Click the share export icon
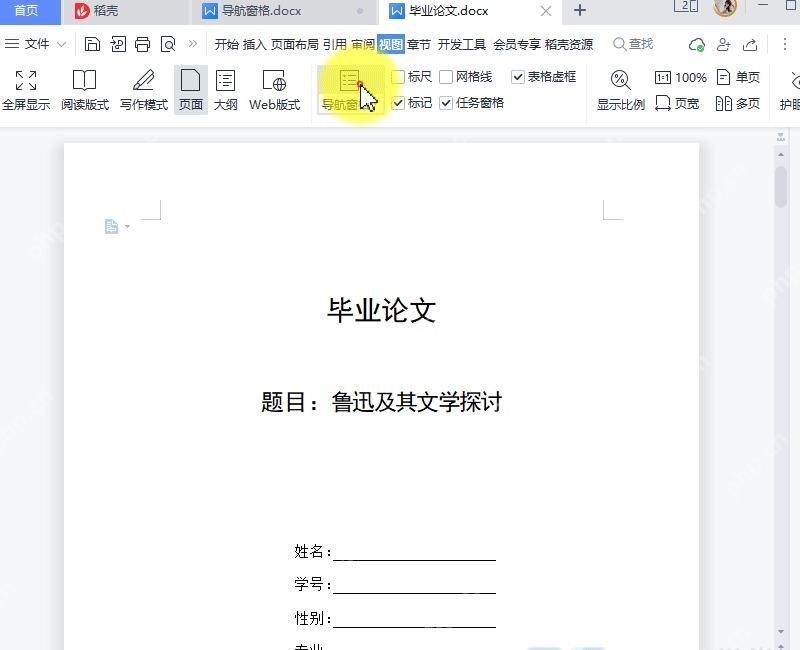The width and height of the screenshot is (800, 650). coord(750,45)
